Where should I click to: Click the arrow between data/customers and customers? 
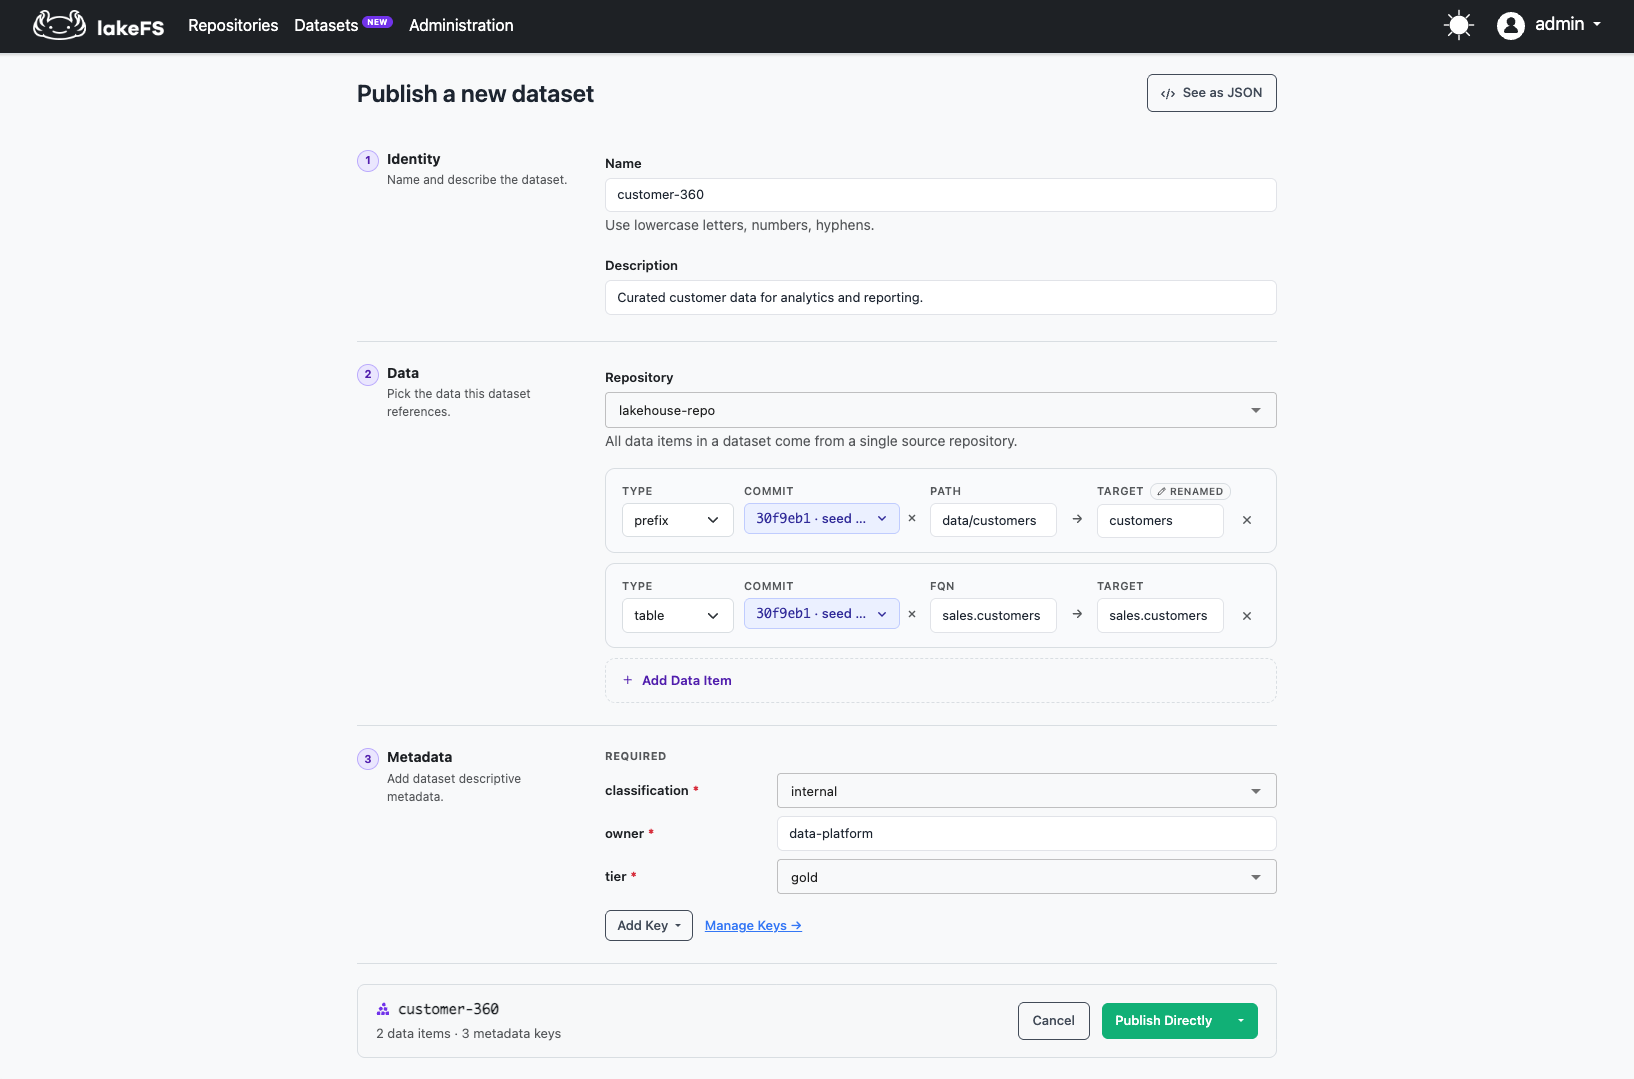click(x=1077, y=519)
